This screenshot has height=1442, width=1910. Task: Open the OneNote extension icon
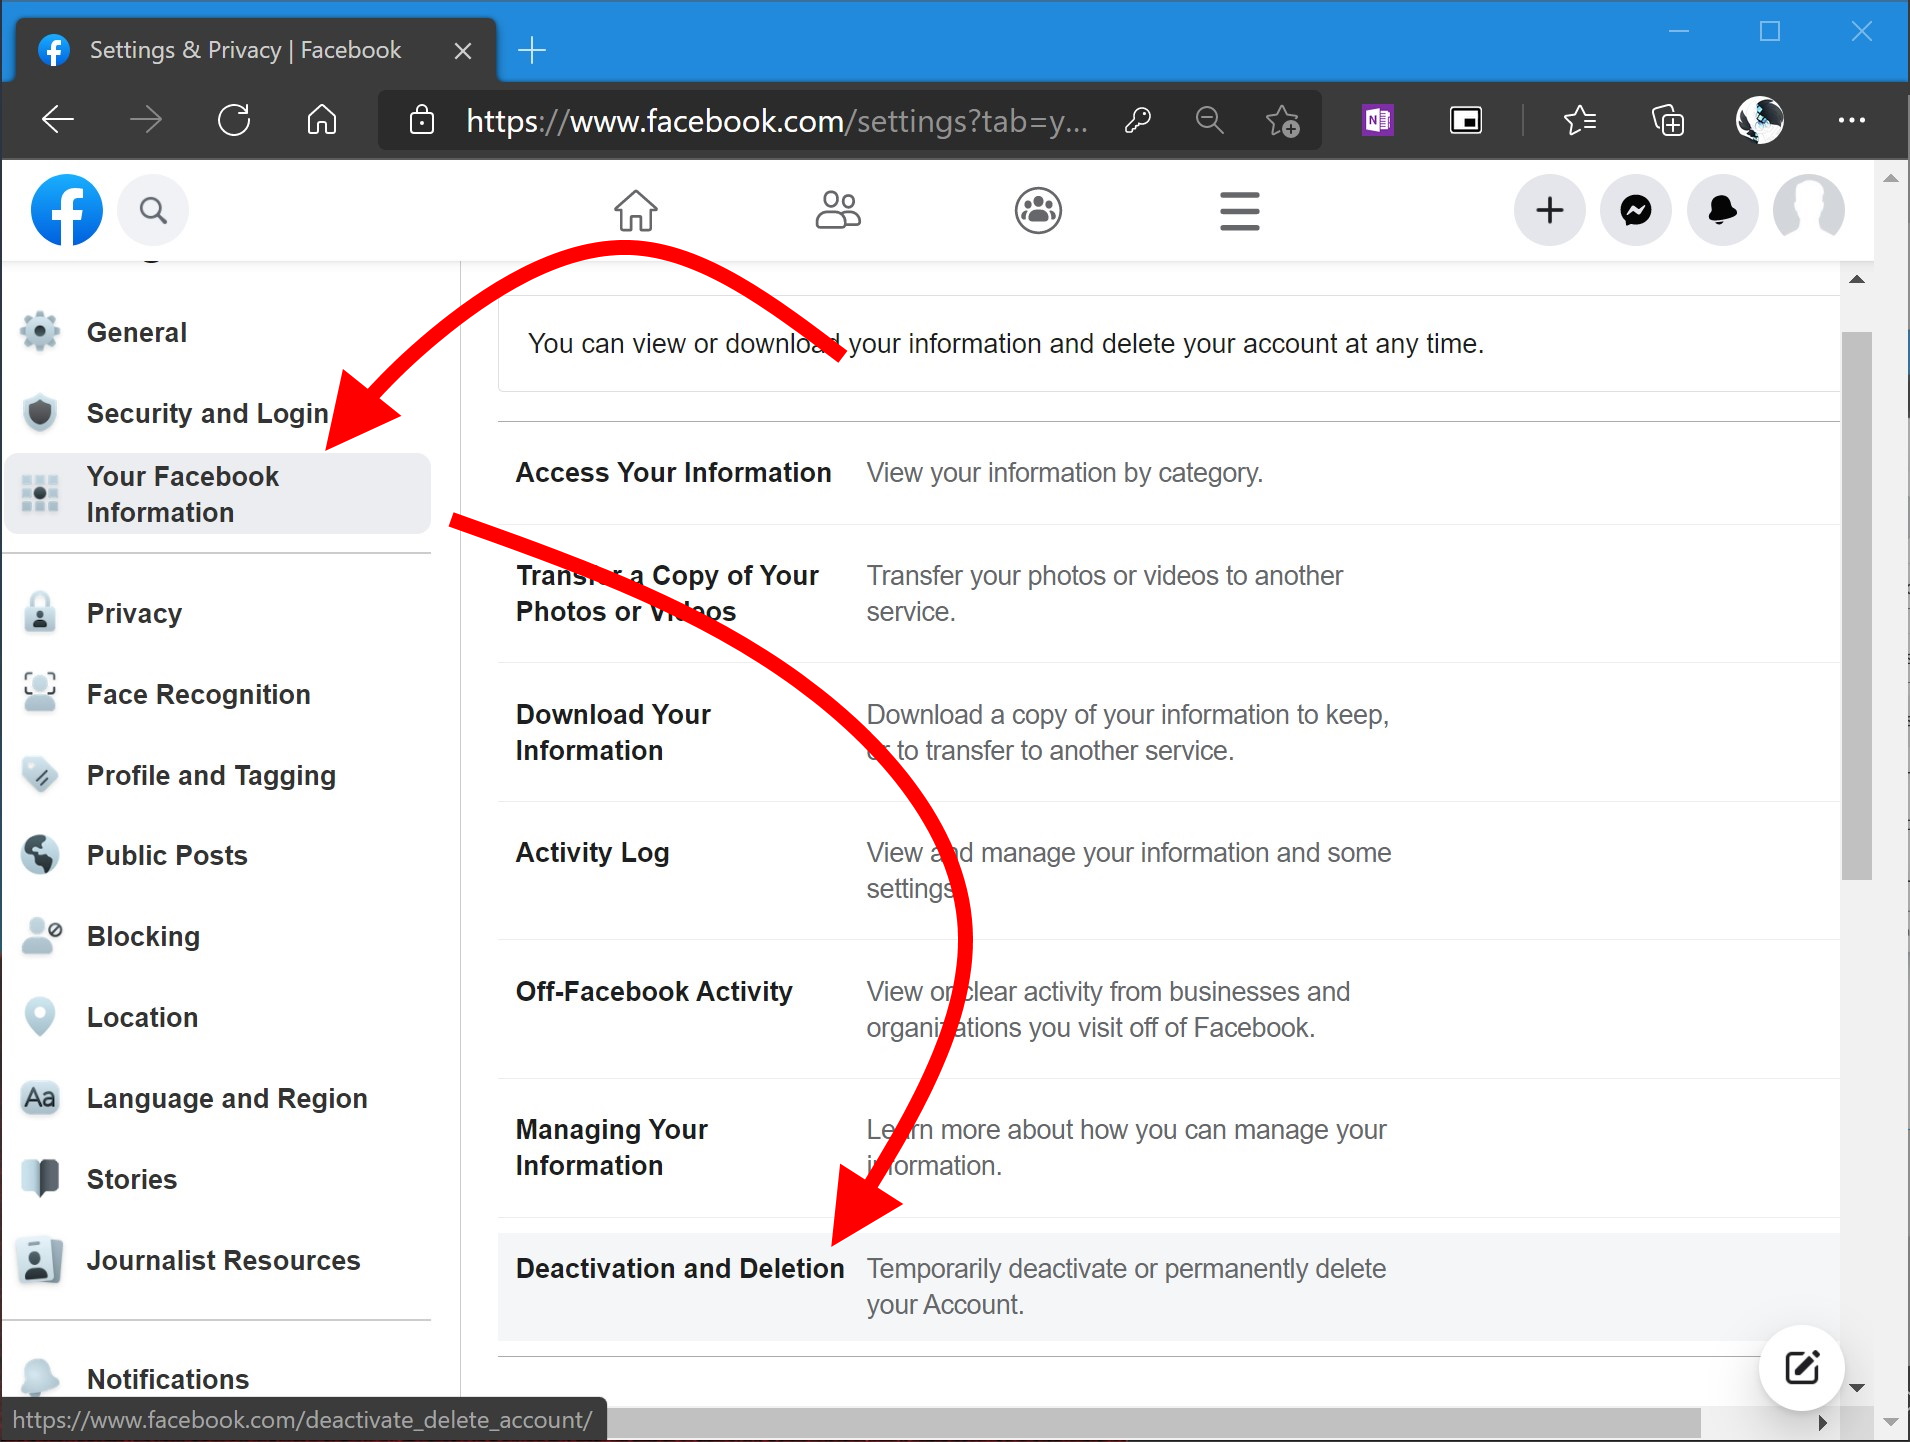pyautogui.click(x=1378, y=121)
